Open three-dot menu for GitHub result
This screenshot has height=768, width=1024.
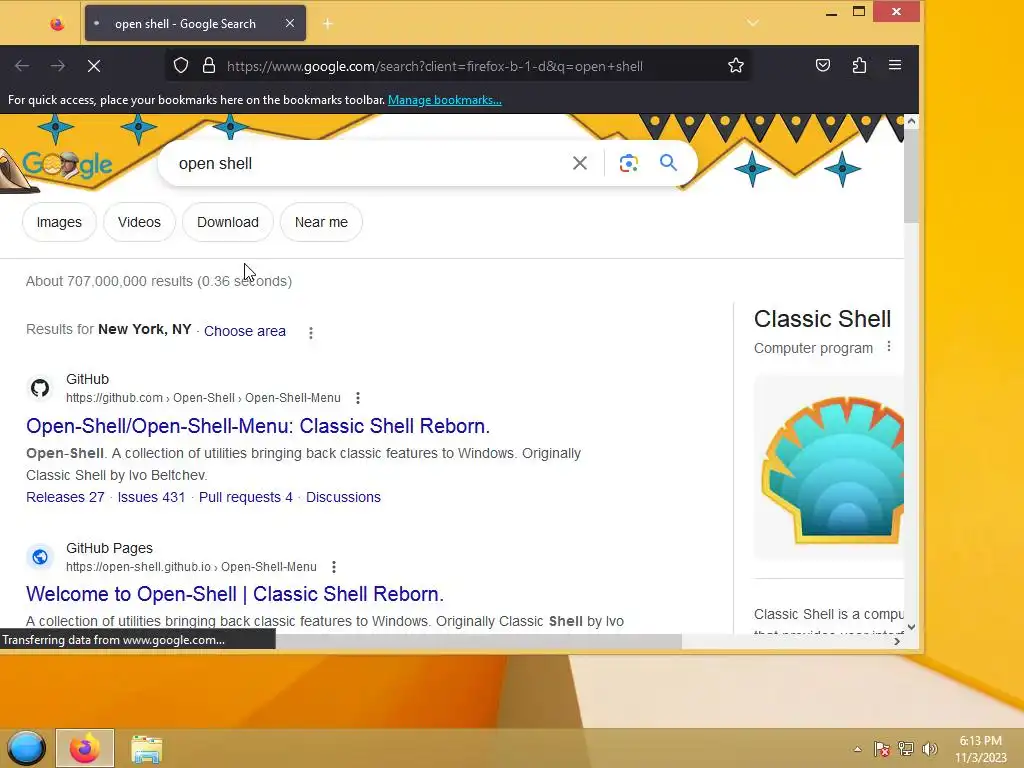(x=357, y=398)
